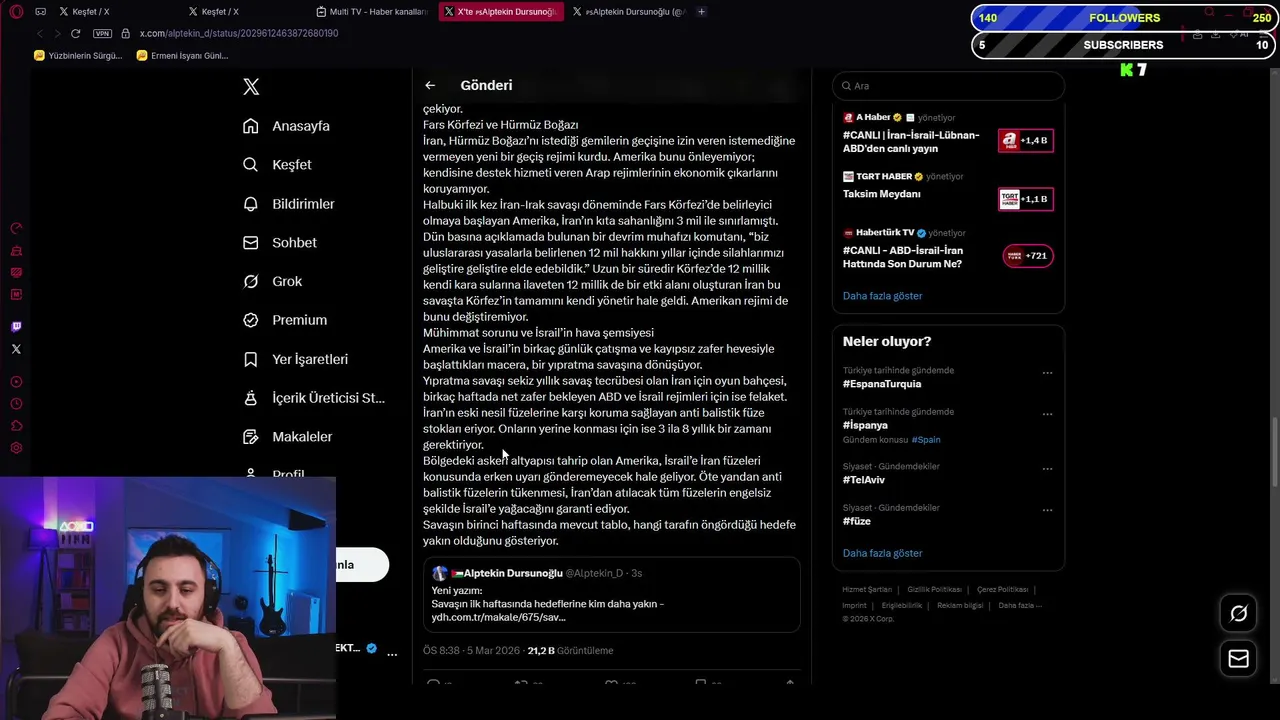This screenshot has width=1280, height=720.
Task: Open Yer İşaretleri bookmarks
Action: (295, 359)
